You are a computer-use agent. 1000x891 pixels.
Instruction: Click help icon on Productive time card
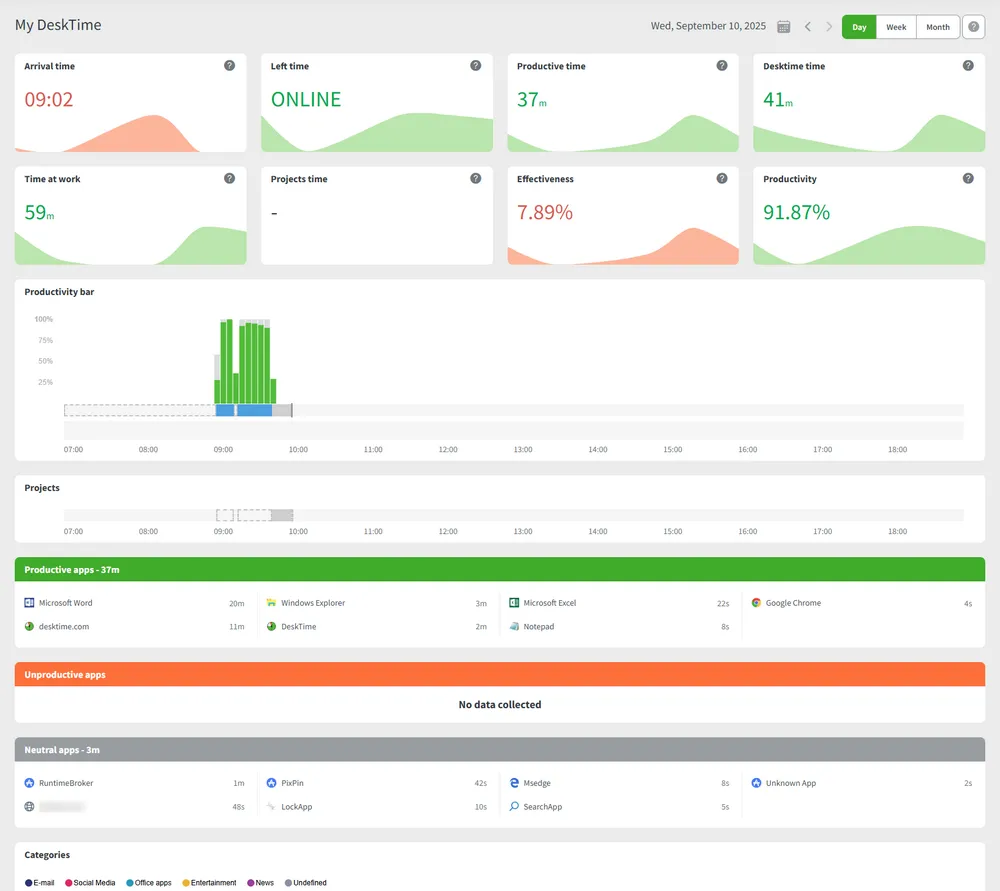(x=722, y=66)
